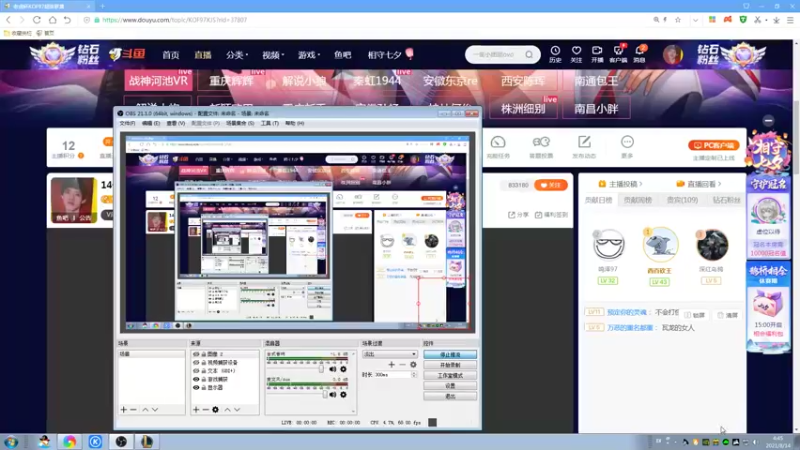Open settings gear of second mixer channel
The width and height of the screenshot is (800, 450).
[343, 394]
